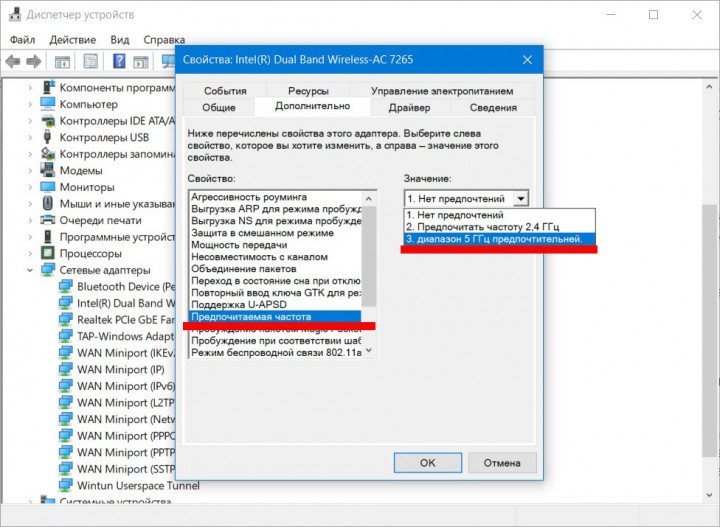Image resolution: width=720 pixels, height=527 pixels.
Task: Click the show/hide action pane toolbar icon
Action: click(x=141, y=61)
